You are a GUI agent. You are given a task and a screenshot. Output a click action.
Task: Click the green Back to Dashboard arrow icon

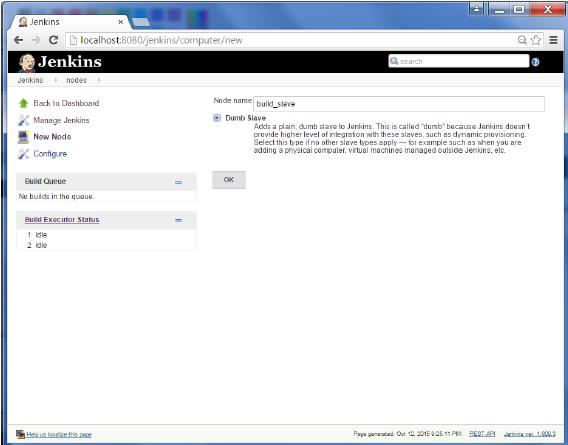[x=24, y=103]
